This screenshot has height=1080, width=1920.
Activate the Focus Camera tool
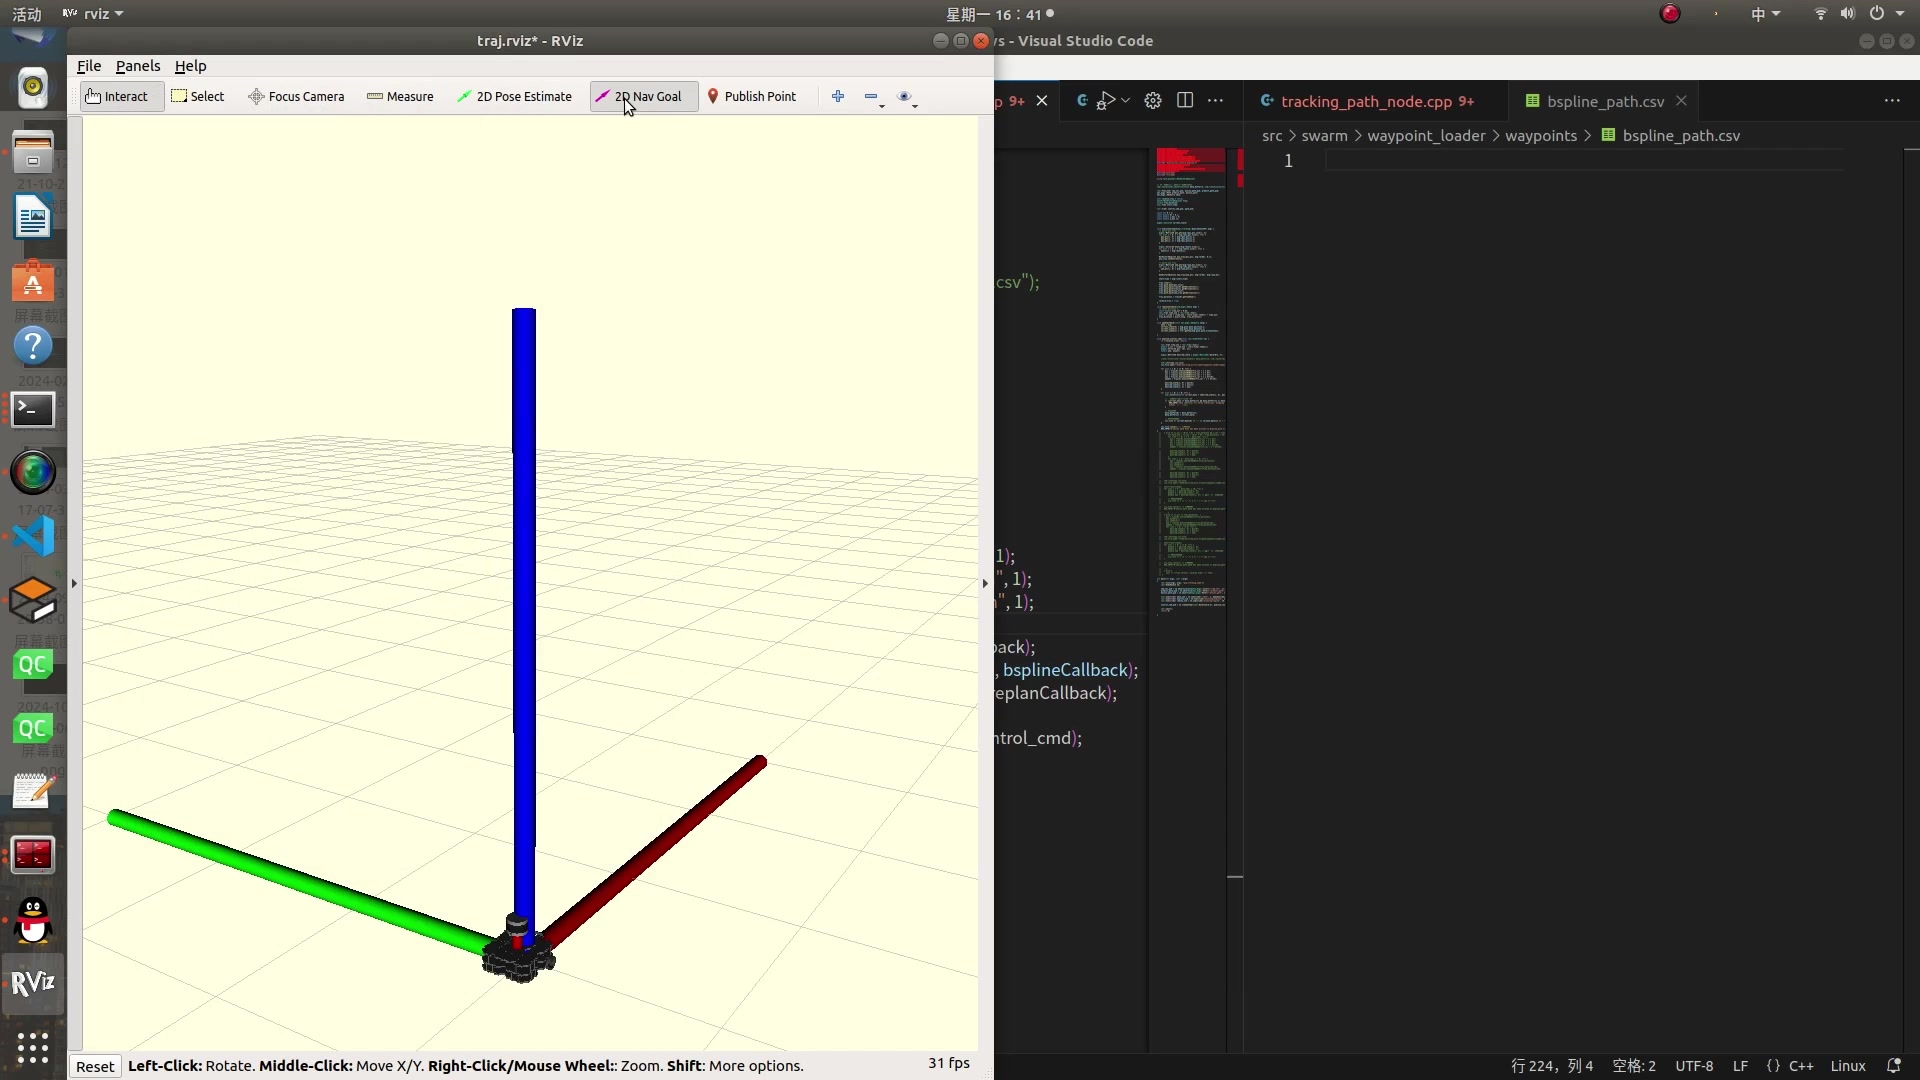296,96
